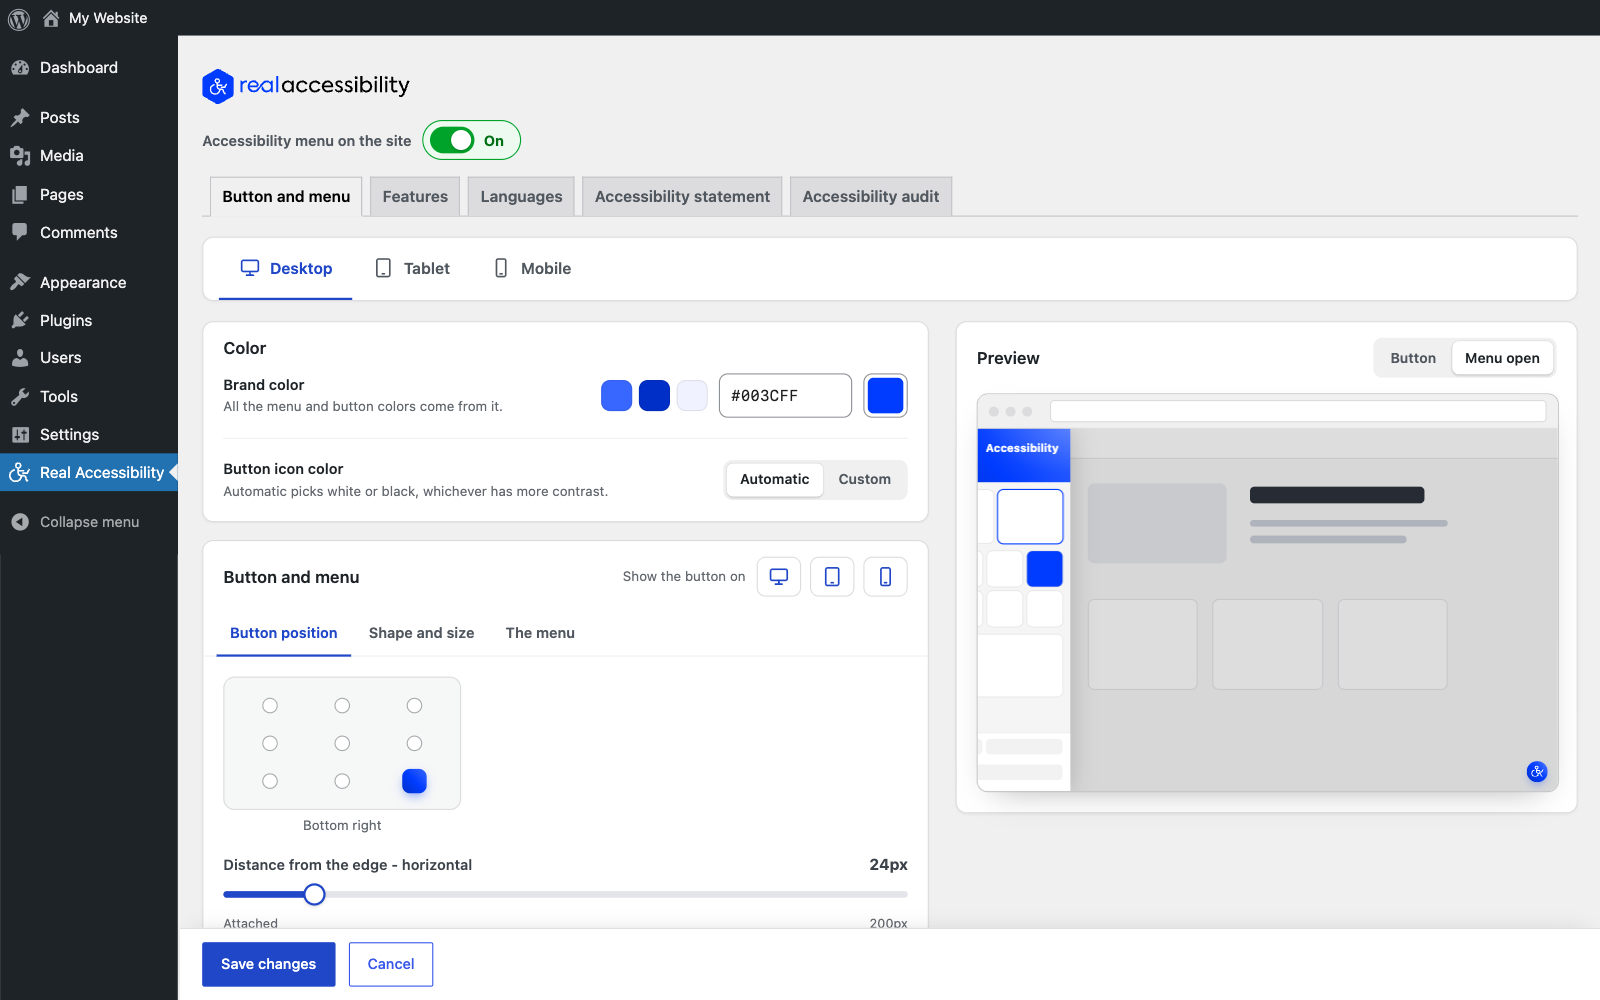Switch to the Button position sub-tab
1600x1000 pixels.
coord(284,633)
